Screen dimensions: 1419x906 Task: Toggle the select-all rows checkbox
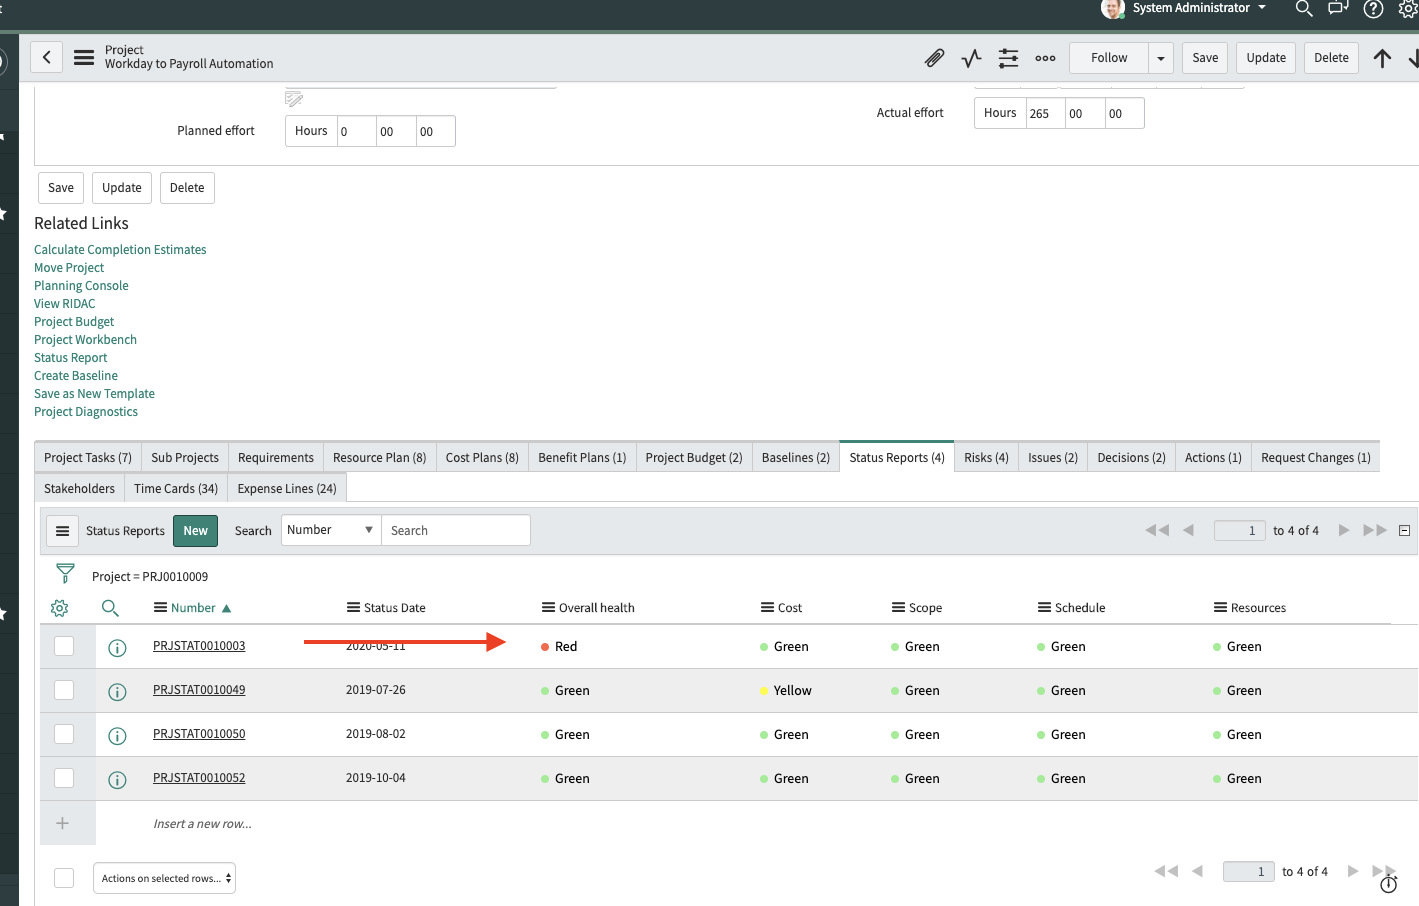point(64,878)
